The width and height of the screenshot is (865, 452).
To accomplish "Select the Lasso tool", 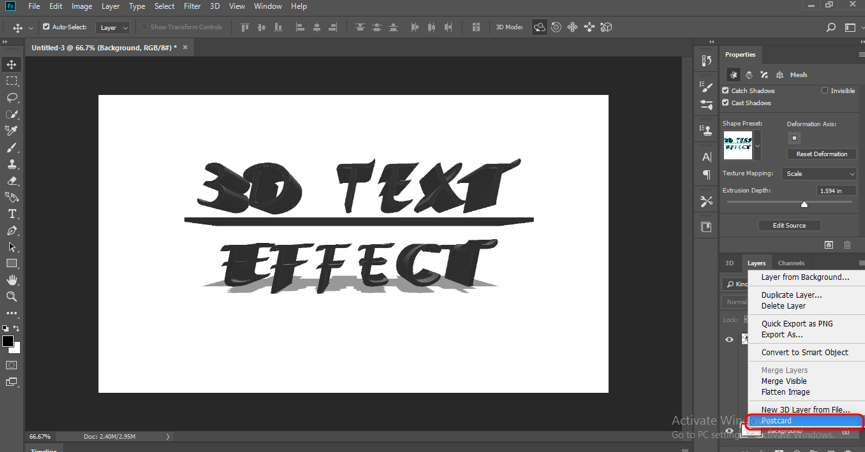I will tap(12, 98).
